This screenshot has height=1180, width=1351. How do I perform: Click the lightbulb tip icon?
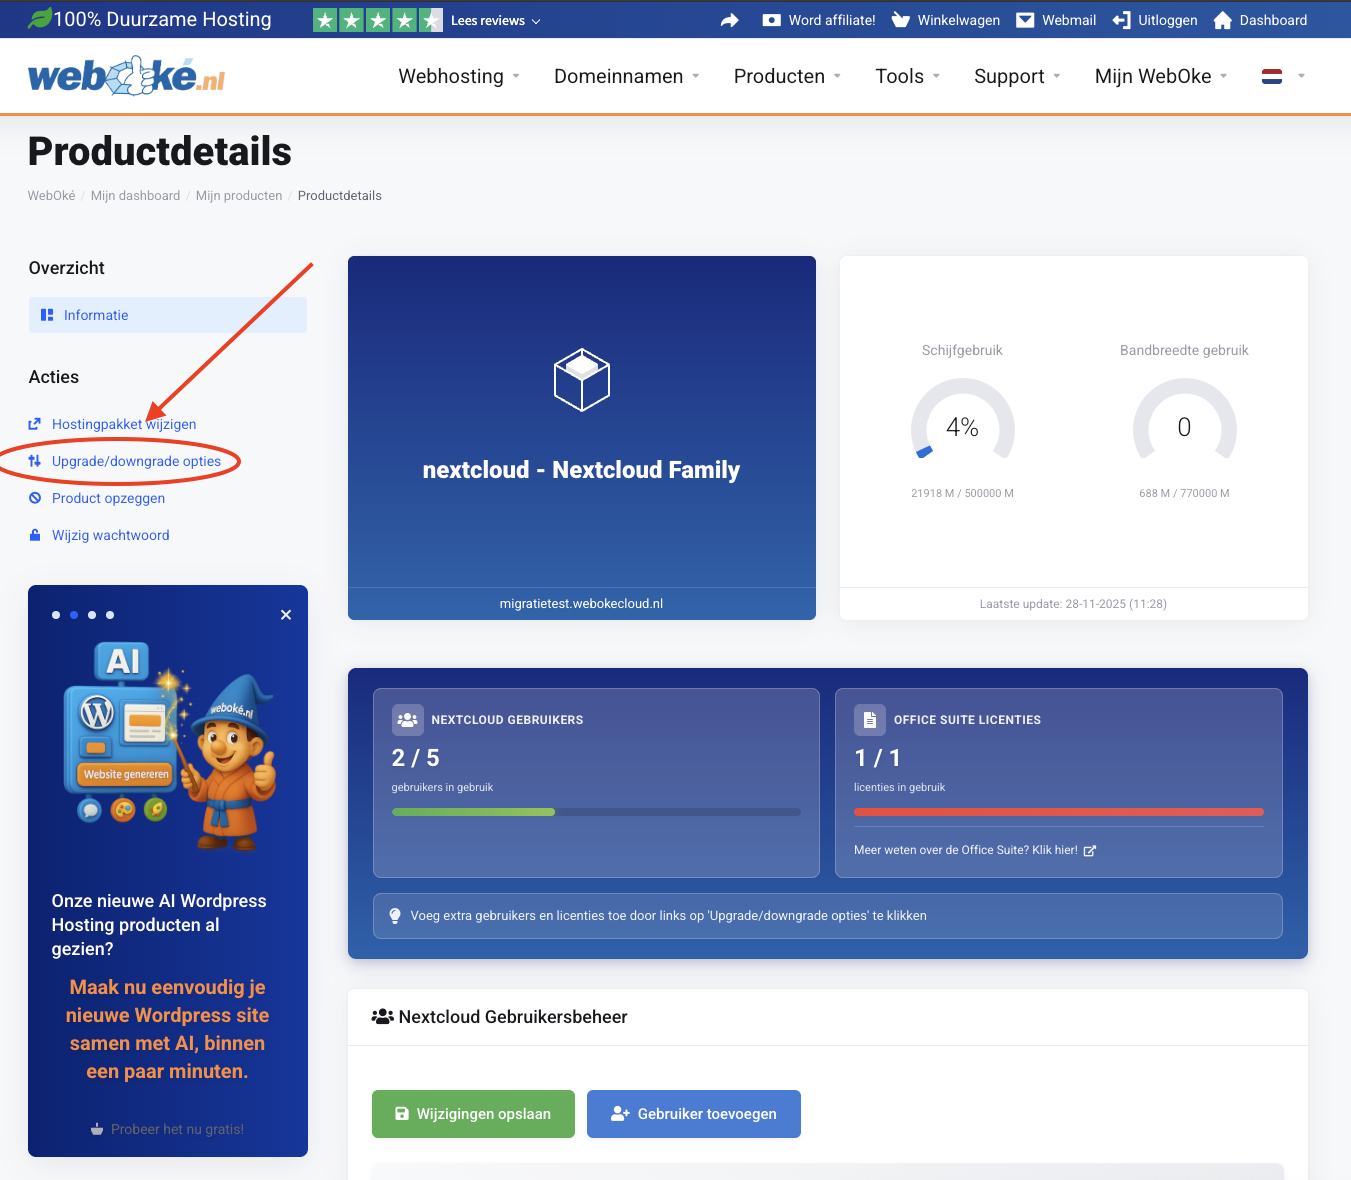click(395, 916)
